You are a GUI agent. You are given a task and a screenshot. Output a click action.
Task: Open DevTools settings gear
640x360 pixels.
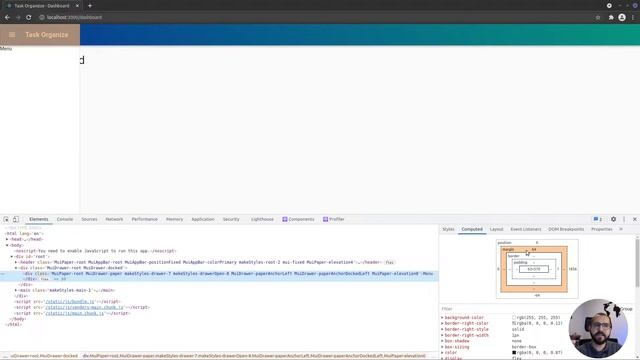point(613,219)
